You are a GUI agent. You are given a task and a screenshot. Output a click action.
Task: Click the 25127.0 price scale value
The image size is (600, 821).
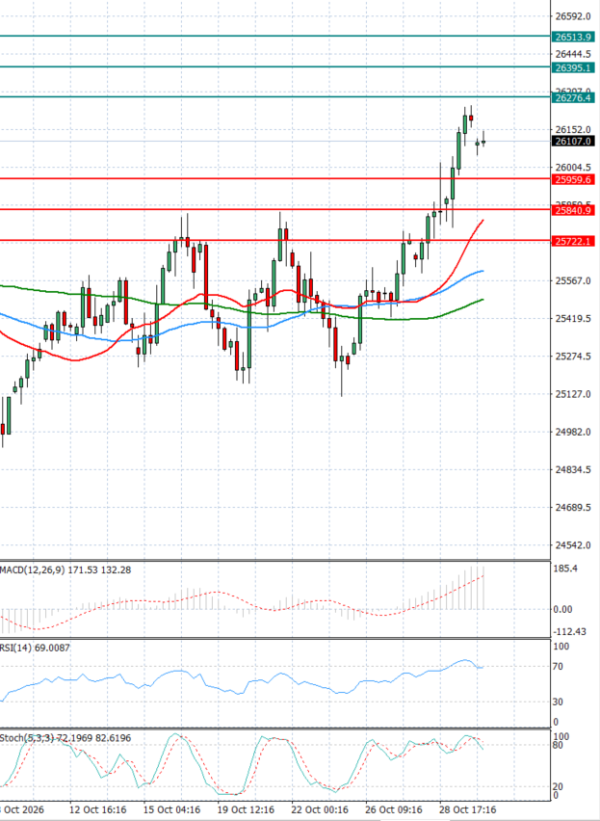coord(573,394)
